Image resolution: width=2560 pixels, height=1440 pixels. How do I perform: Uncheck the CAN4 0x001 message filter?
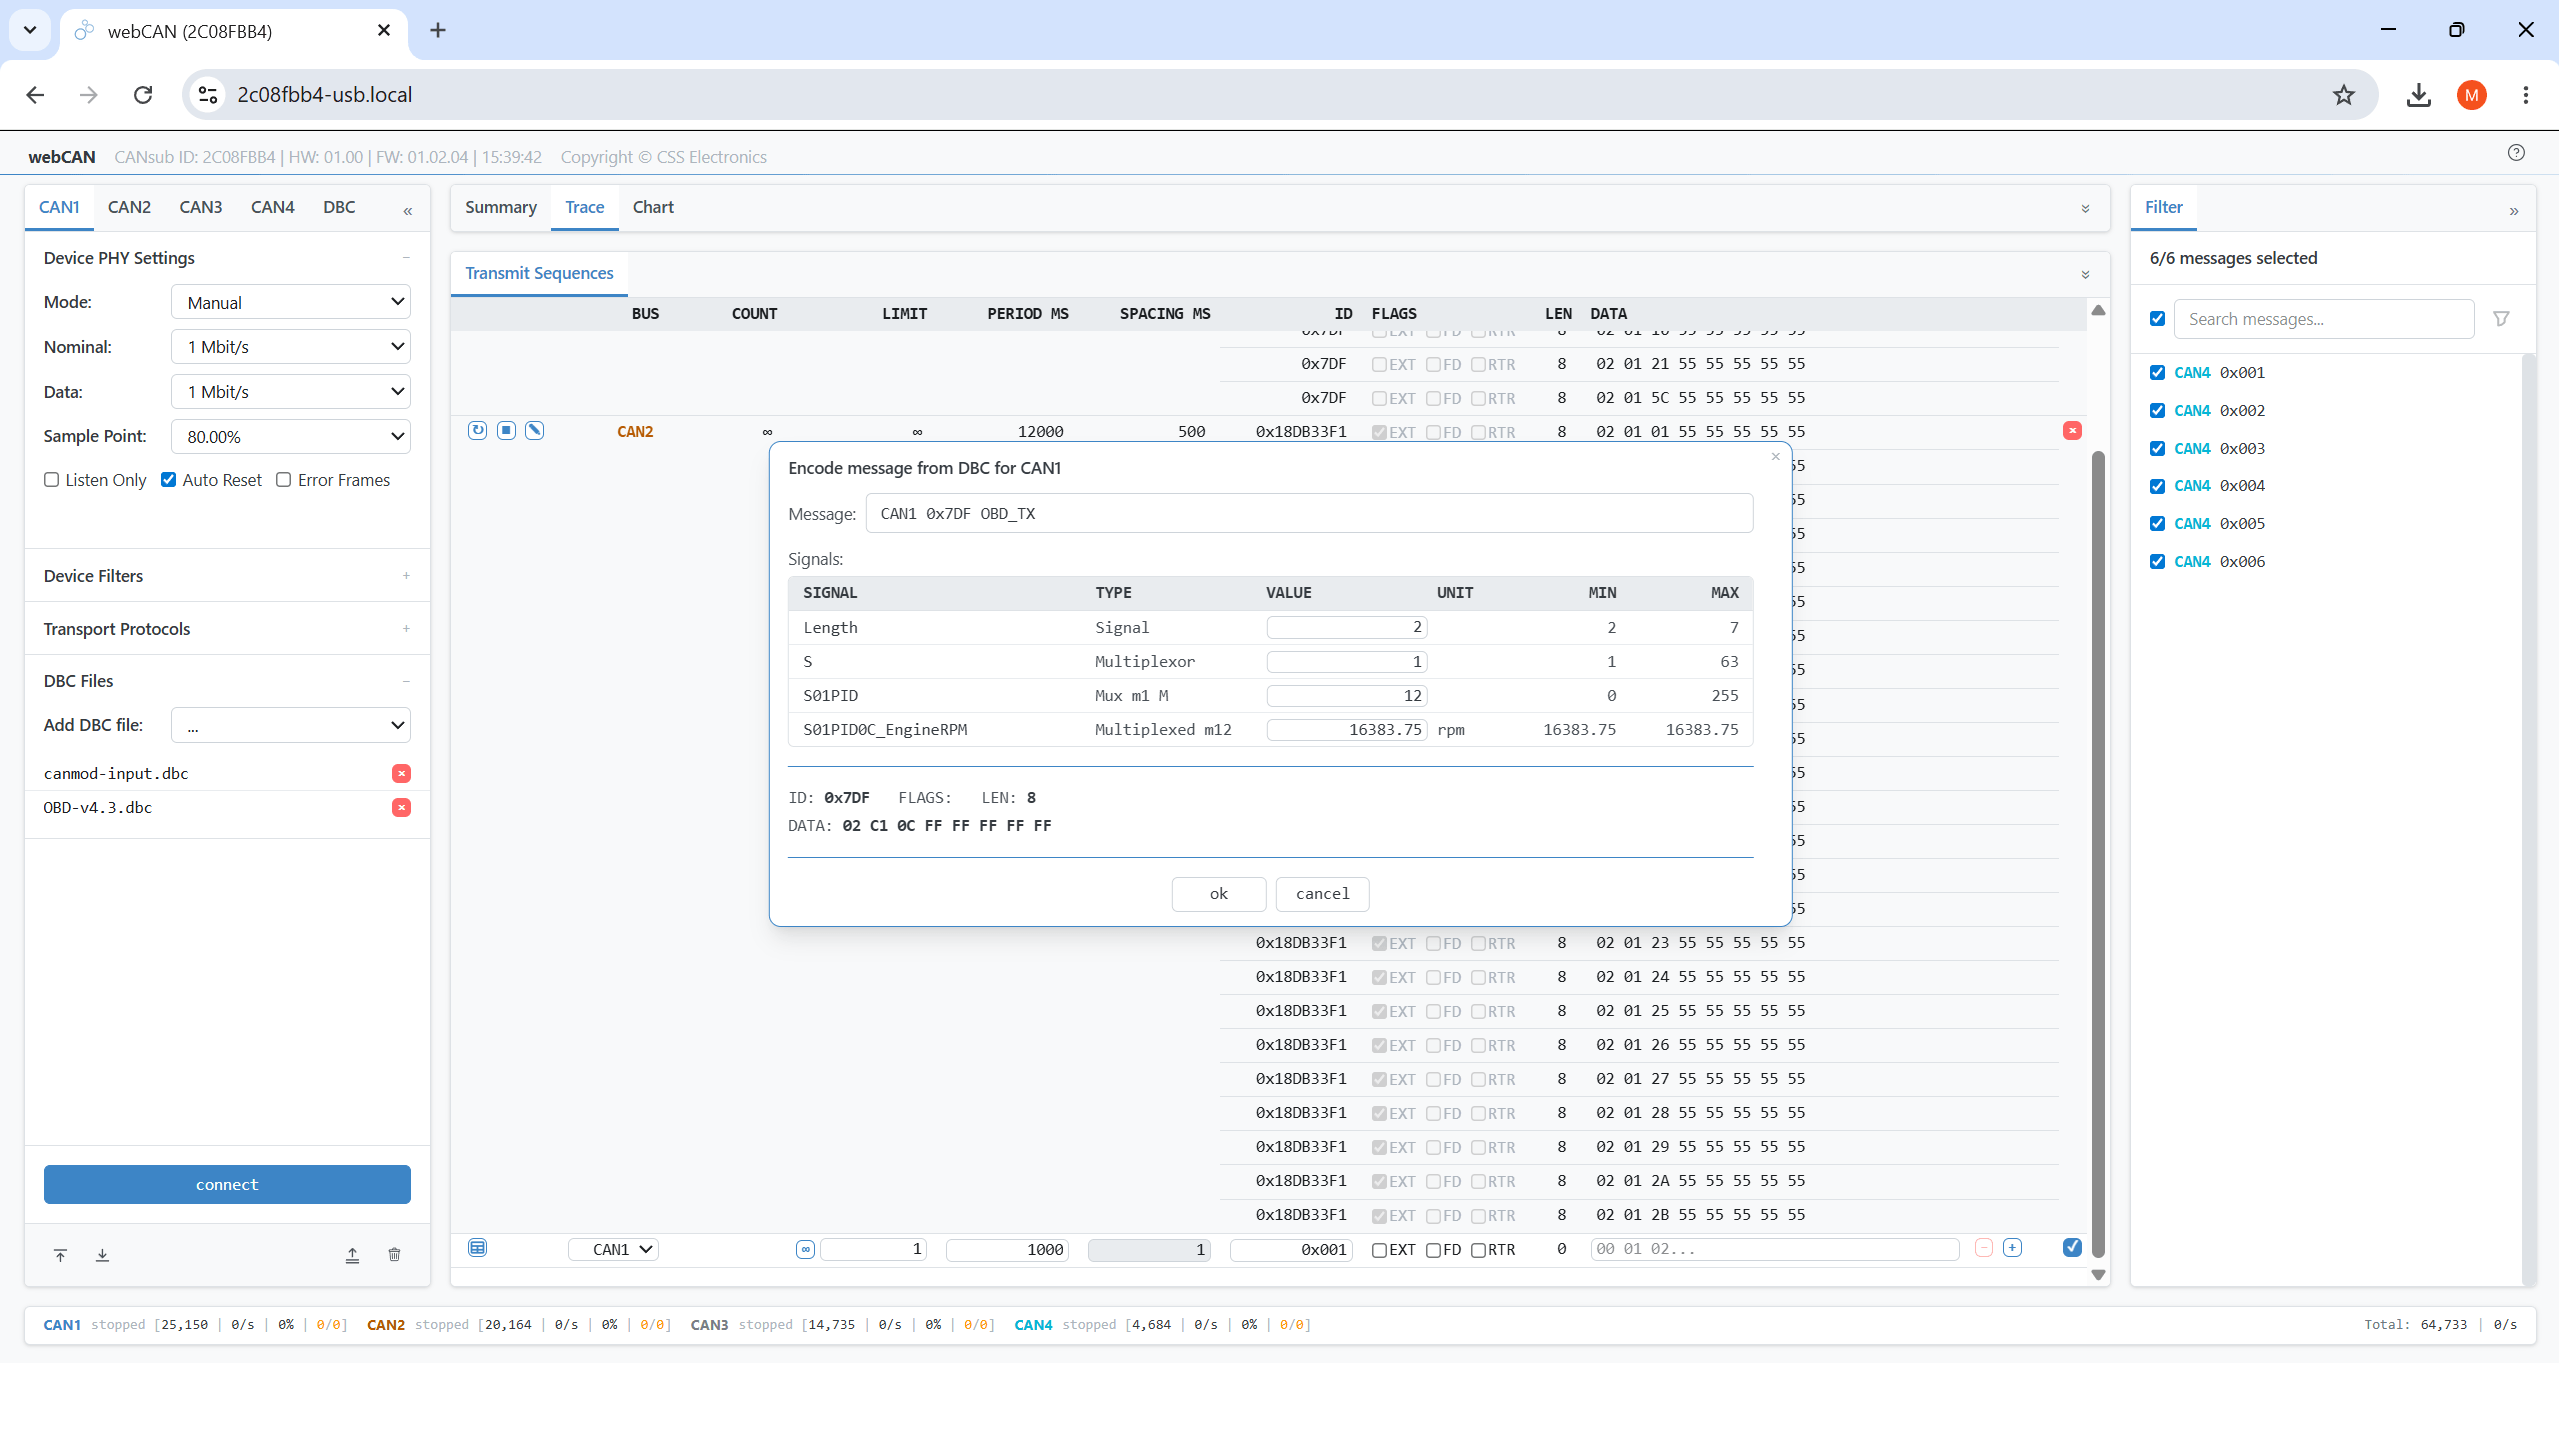(x=2158, y=373)
